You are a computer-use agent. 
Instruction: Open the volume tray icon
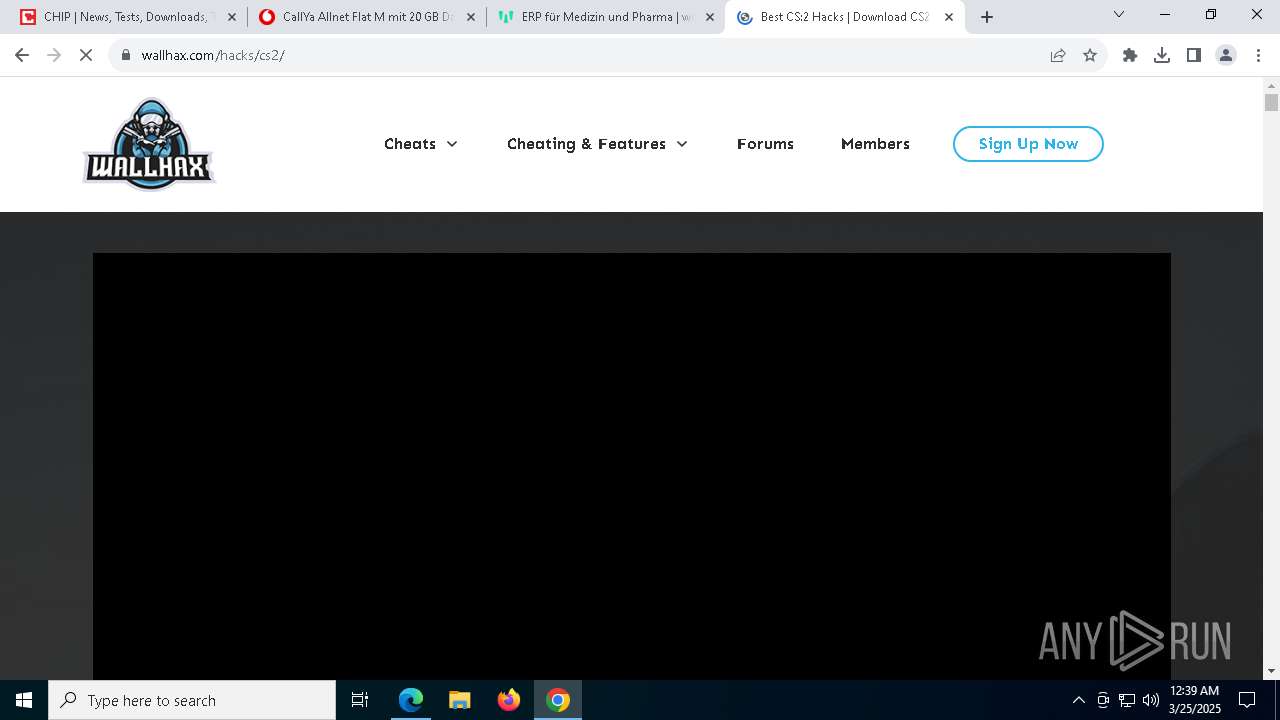click(1151, 700)
